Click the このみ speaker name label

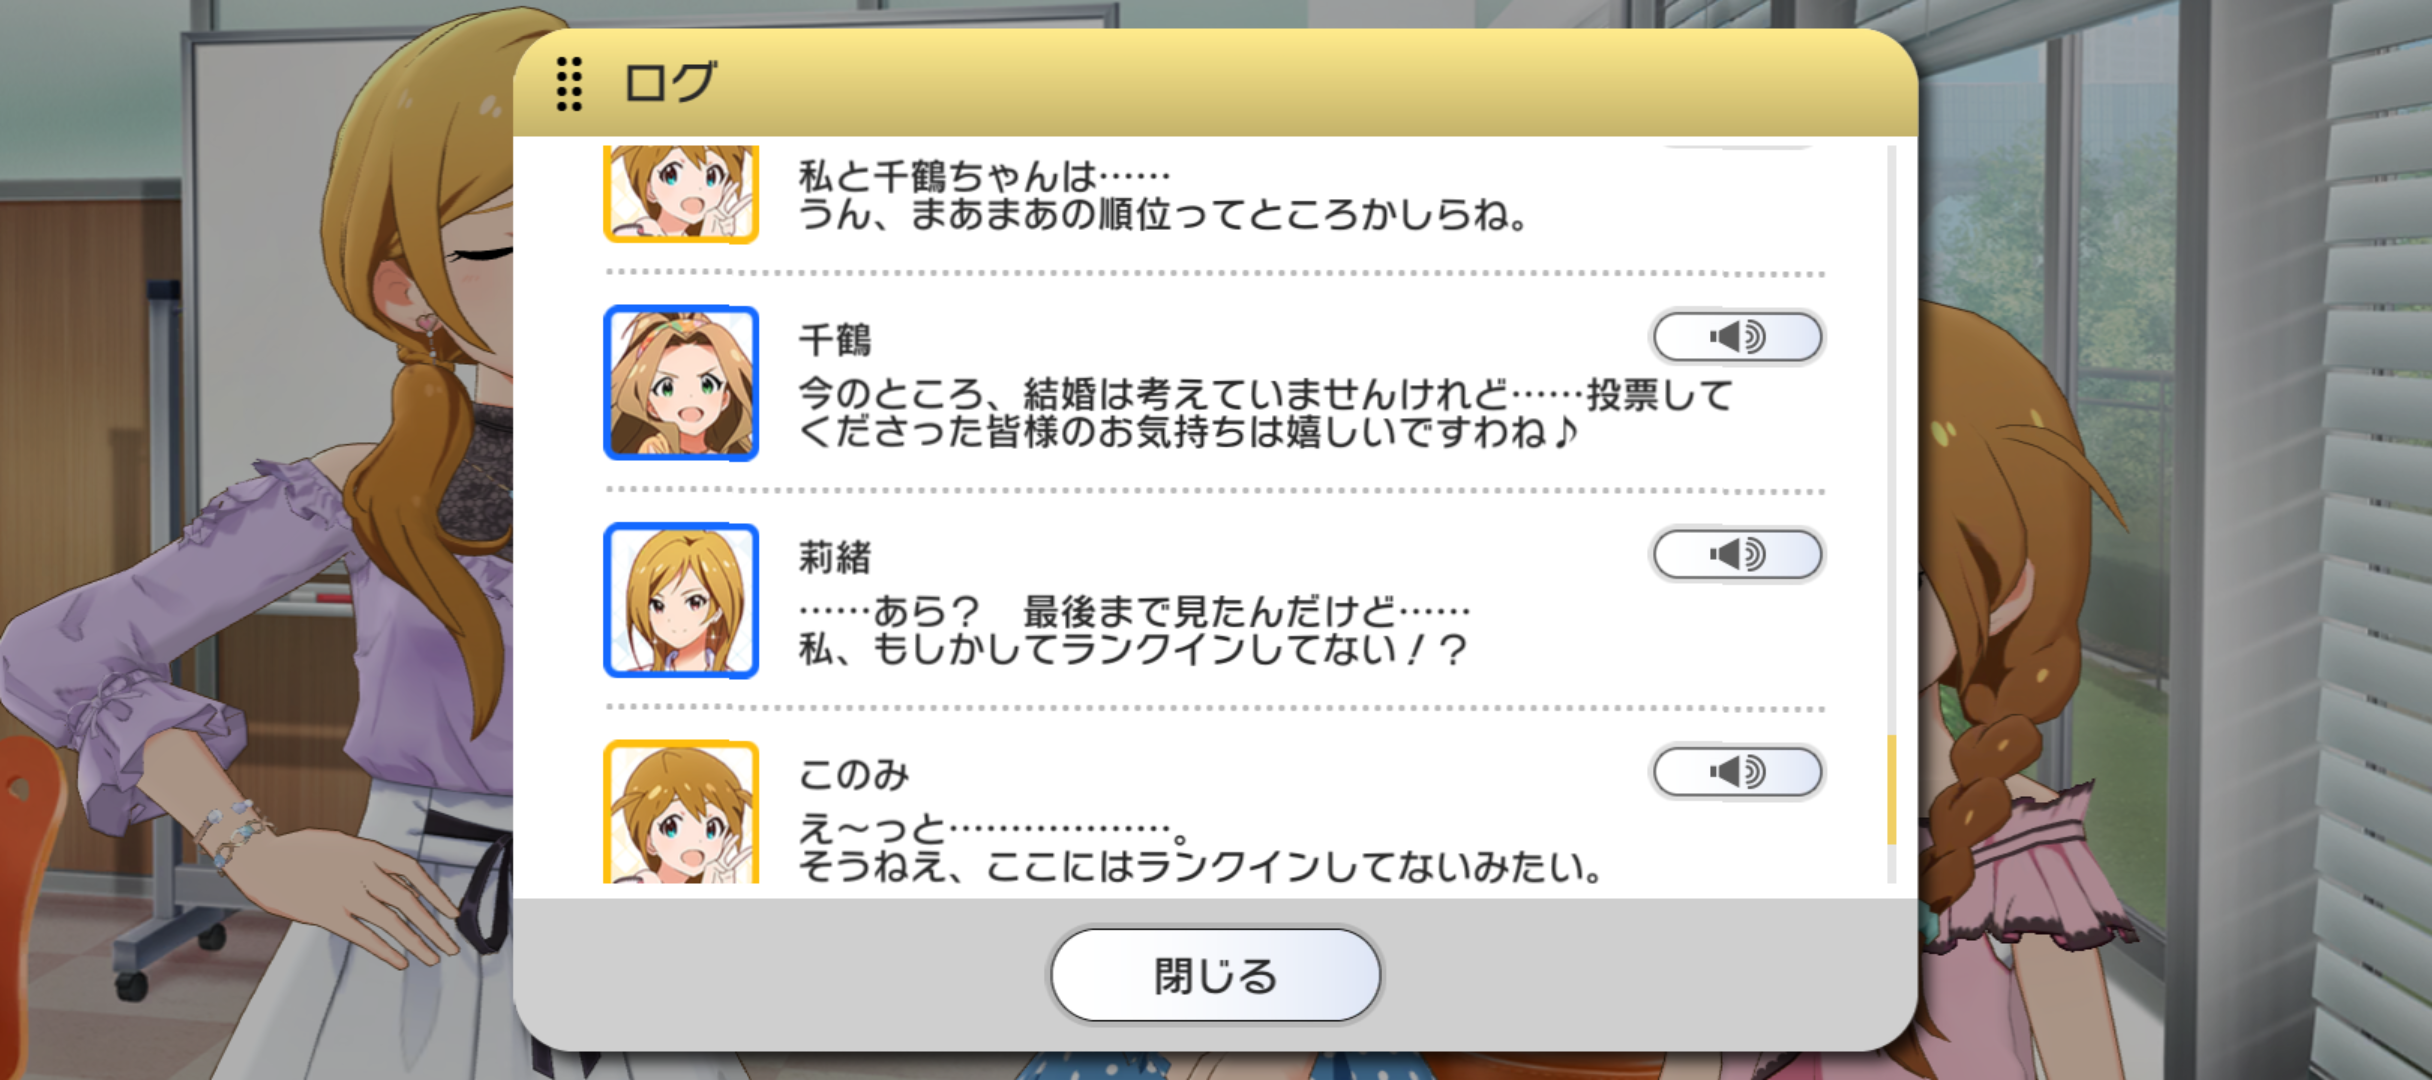pos(853,774)
